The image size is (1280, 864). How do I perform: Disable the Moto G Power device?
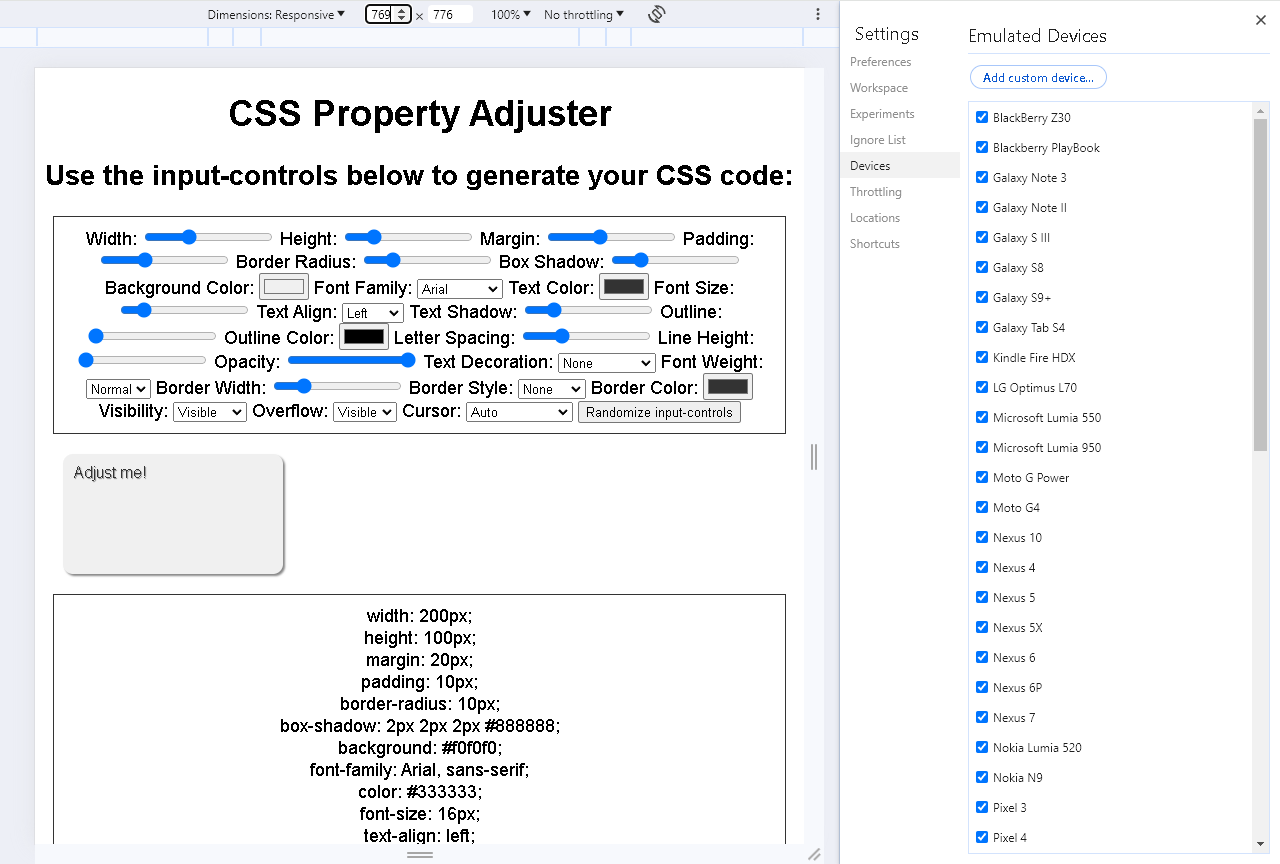pos(981,477)
